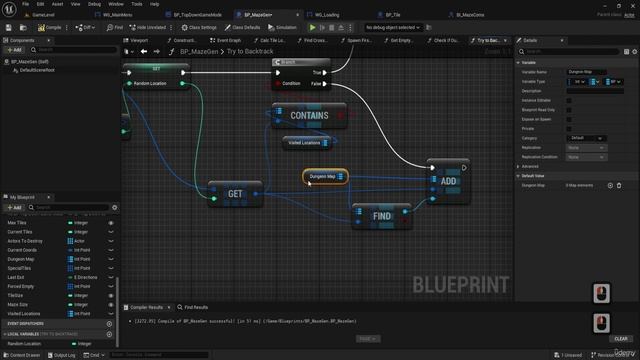The height and width of the screenshot is (360, 640).
Task: Click the Find button in toolbar
Action: [115, 27]
